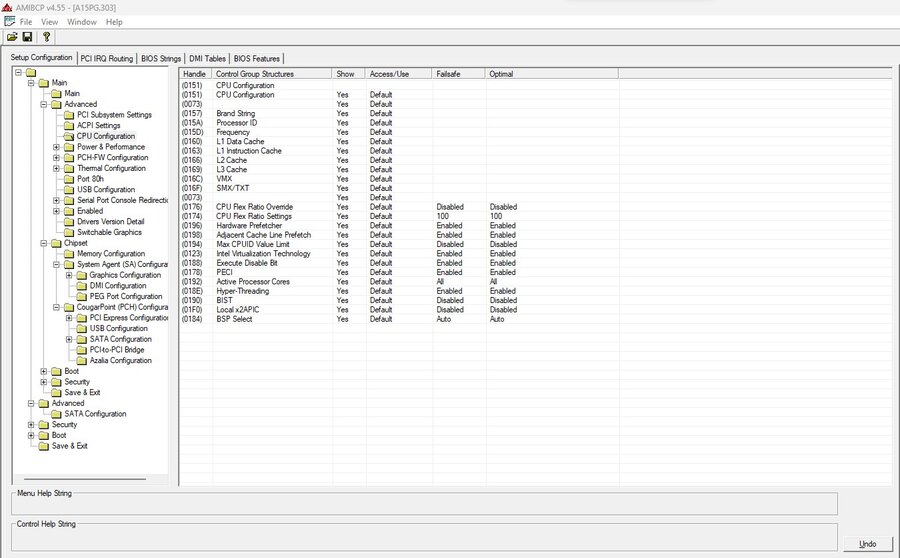Switch to the BIOS Strings tab
The width and height of the screenshot is (900, 558).
pyautogui.click(x=161, y=59)
